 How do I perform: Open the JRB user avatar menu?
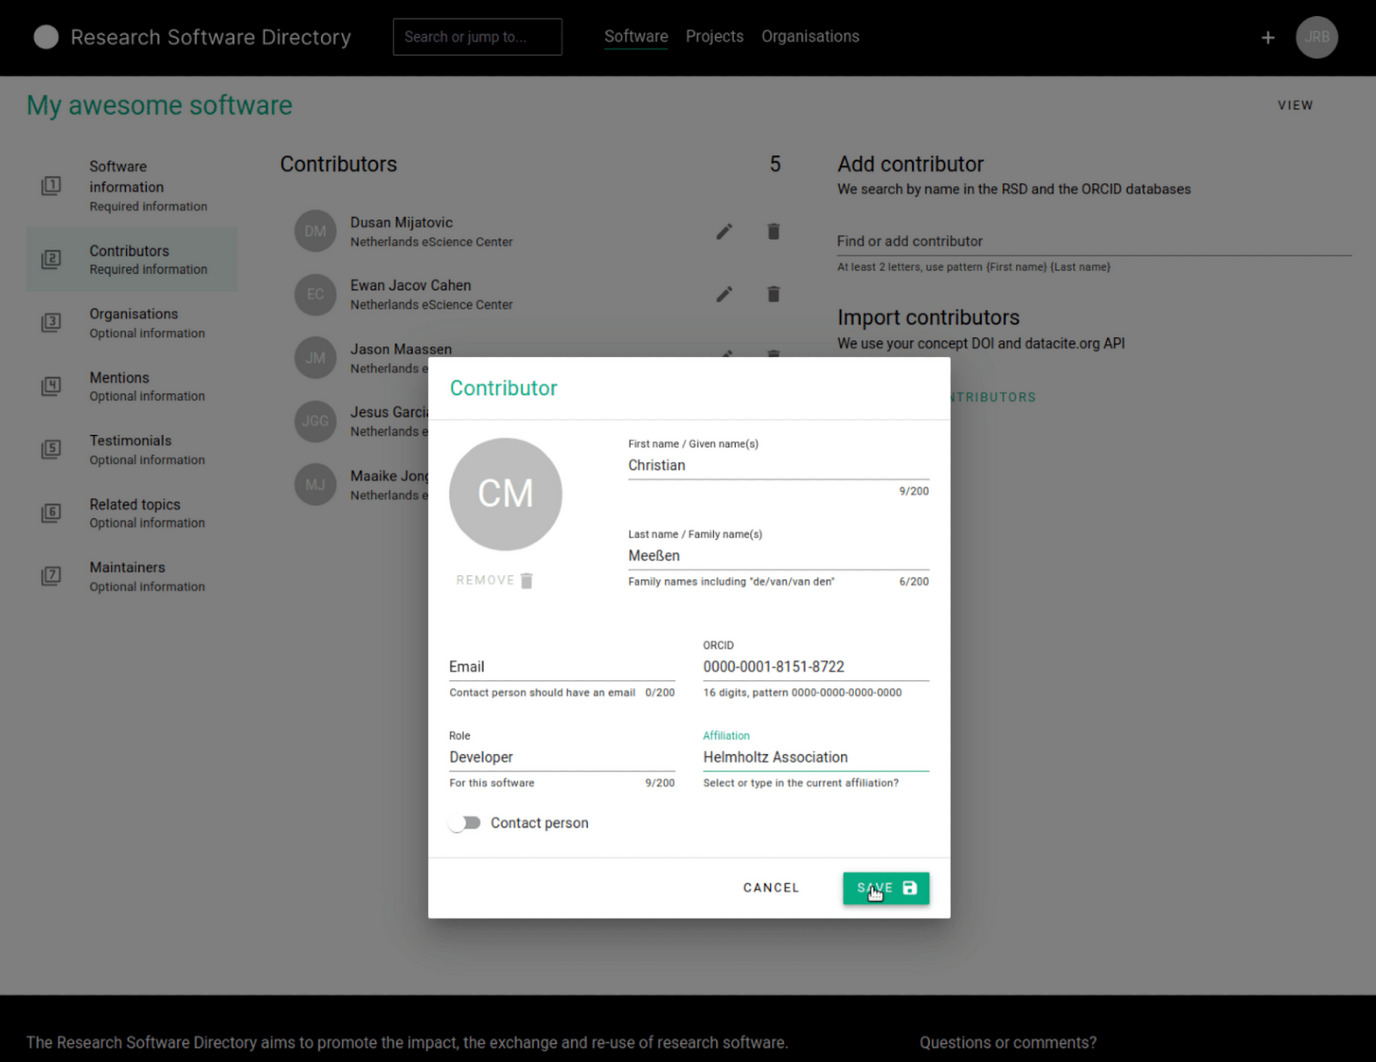pyautogui.click(x=1316, y=38)
